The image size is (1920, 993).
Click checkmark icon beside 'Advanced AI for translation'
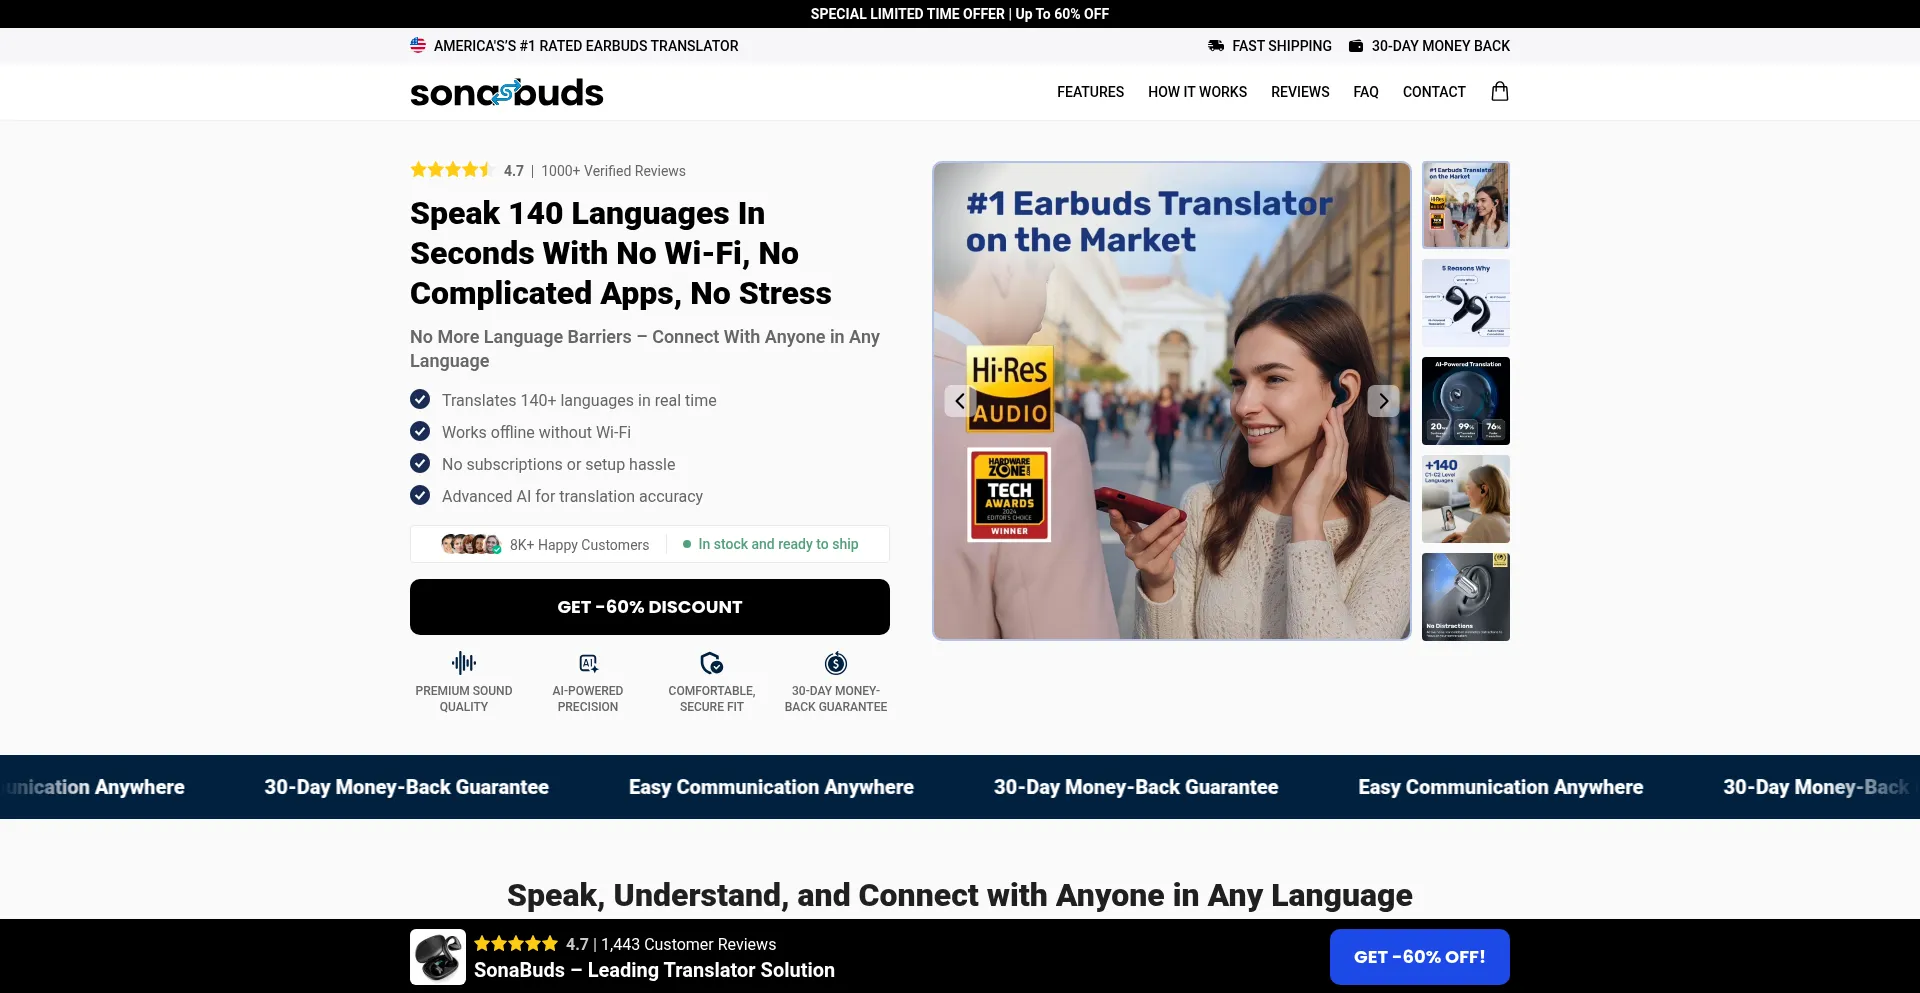click(x=420, y=495)
